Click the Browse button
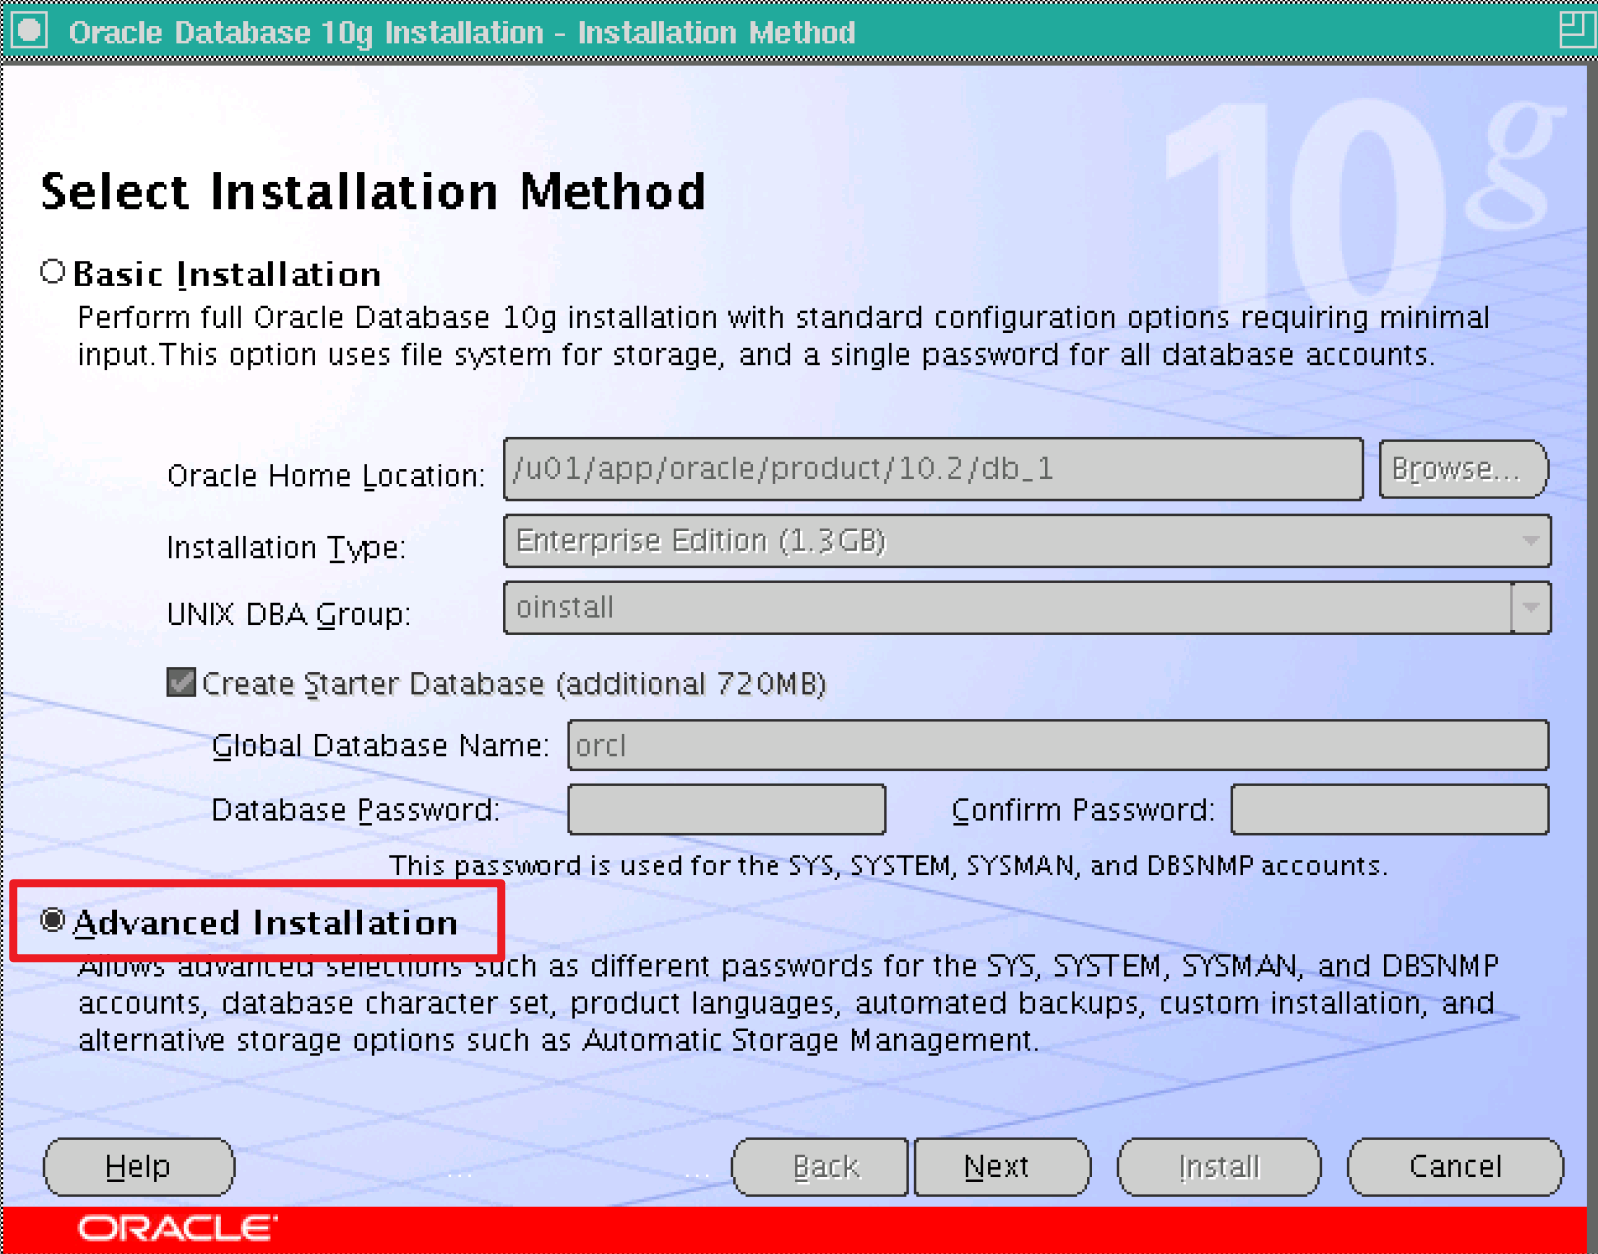 pyautogui.click(x=1464, y=469)
